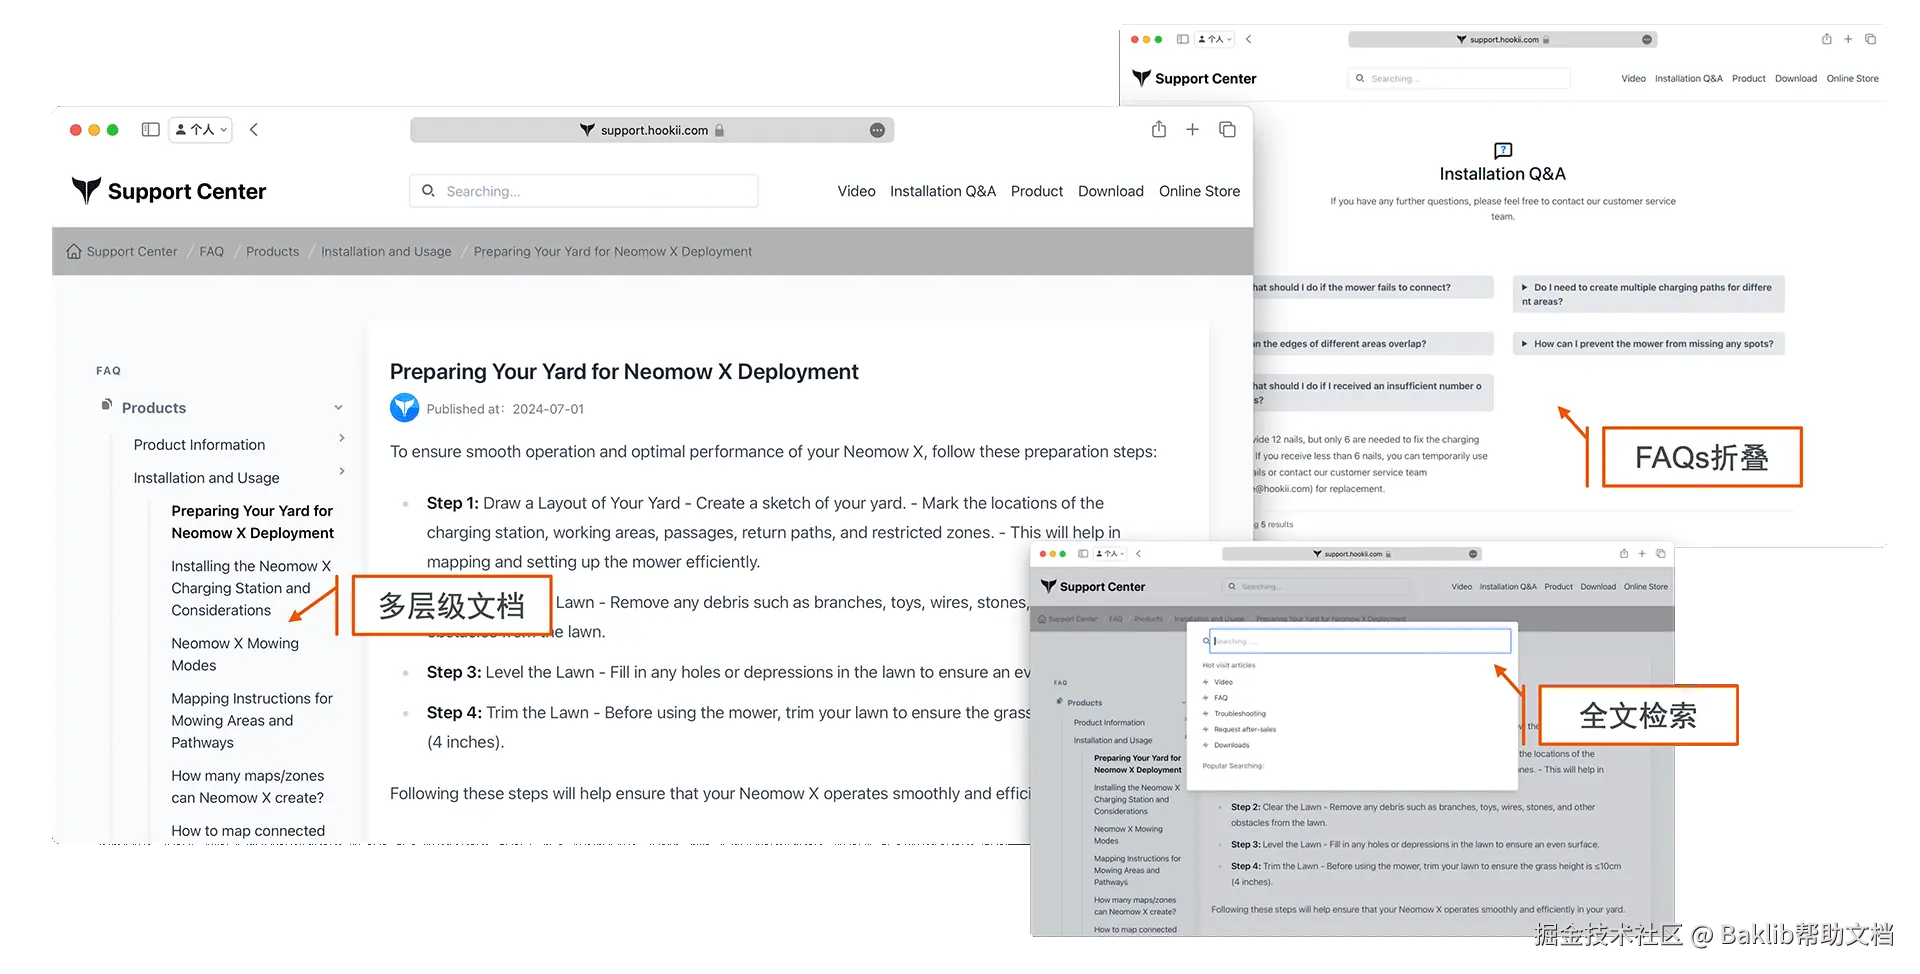1920x974 pixels.
Task: Go back in the search popup window
Action: click(1138, 553)
